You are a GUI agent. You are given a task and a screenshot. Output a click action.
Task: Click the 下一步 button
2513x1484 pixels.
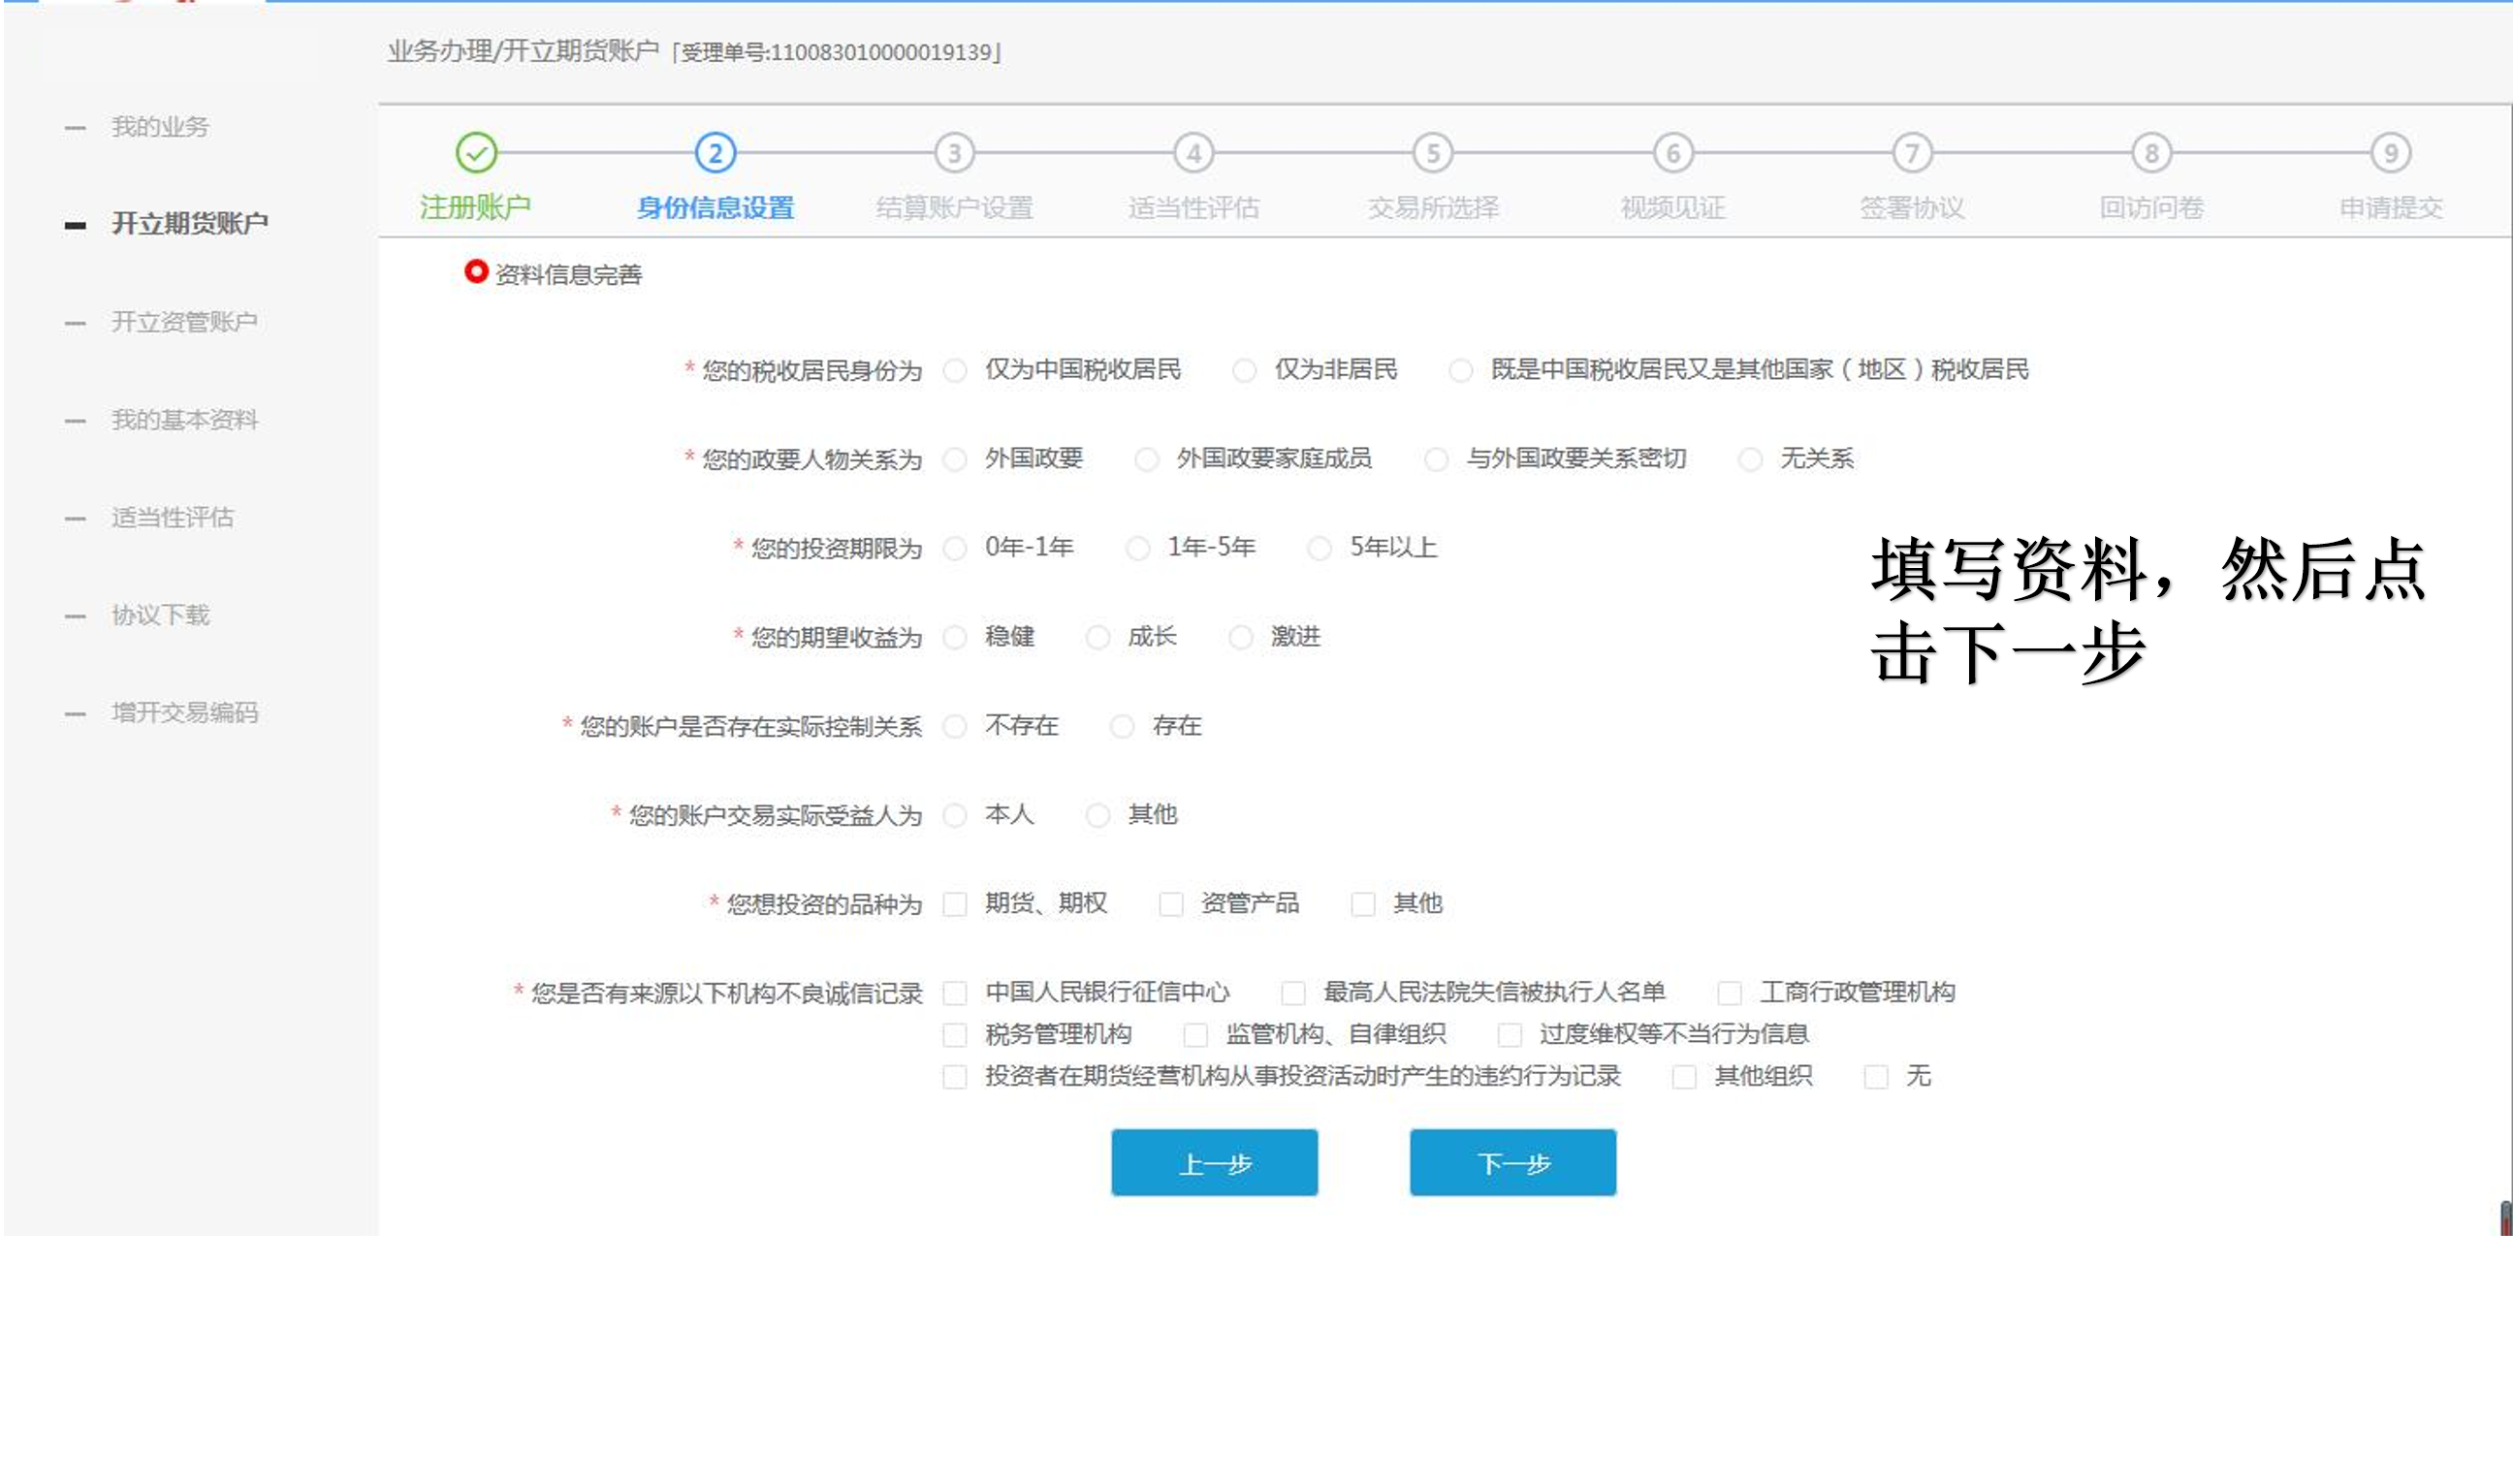(x=1513, y=1163)
